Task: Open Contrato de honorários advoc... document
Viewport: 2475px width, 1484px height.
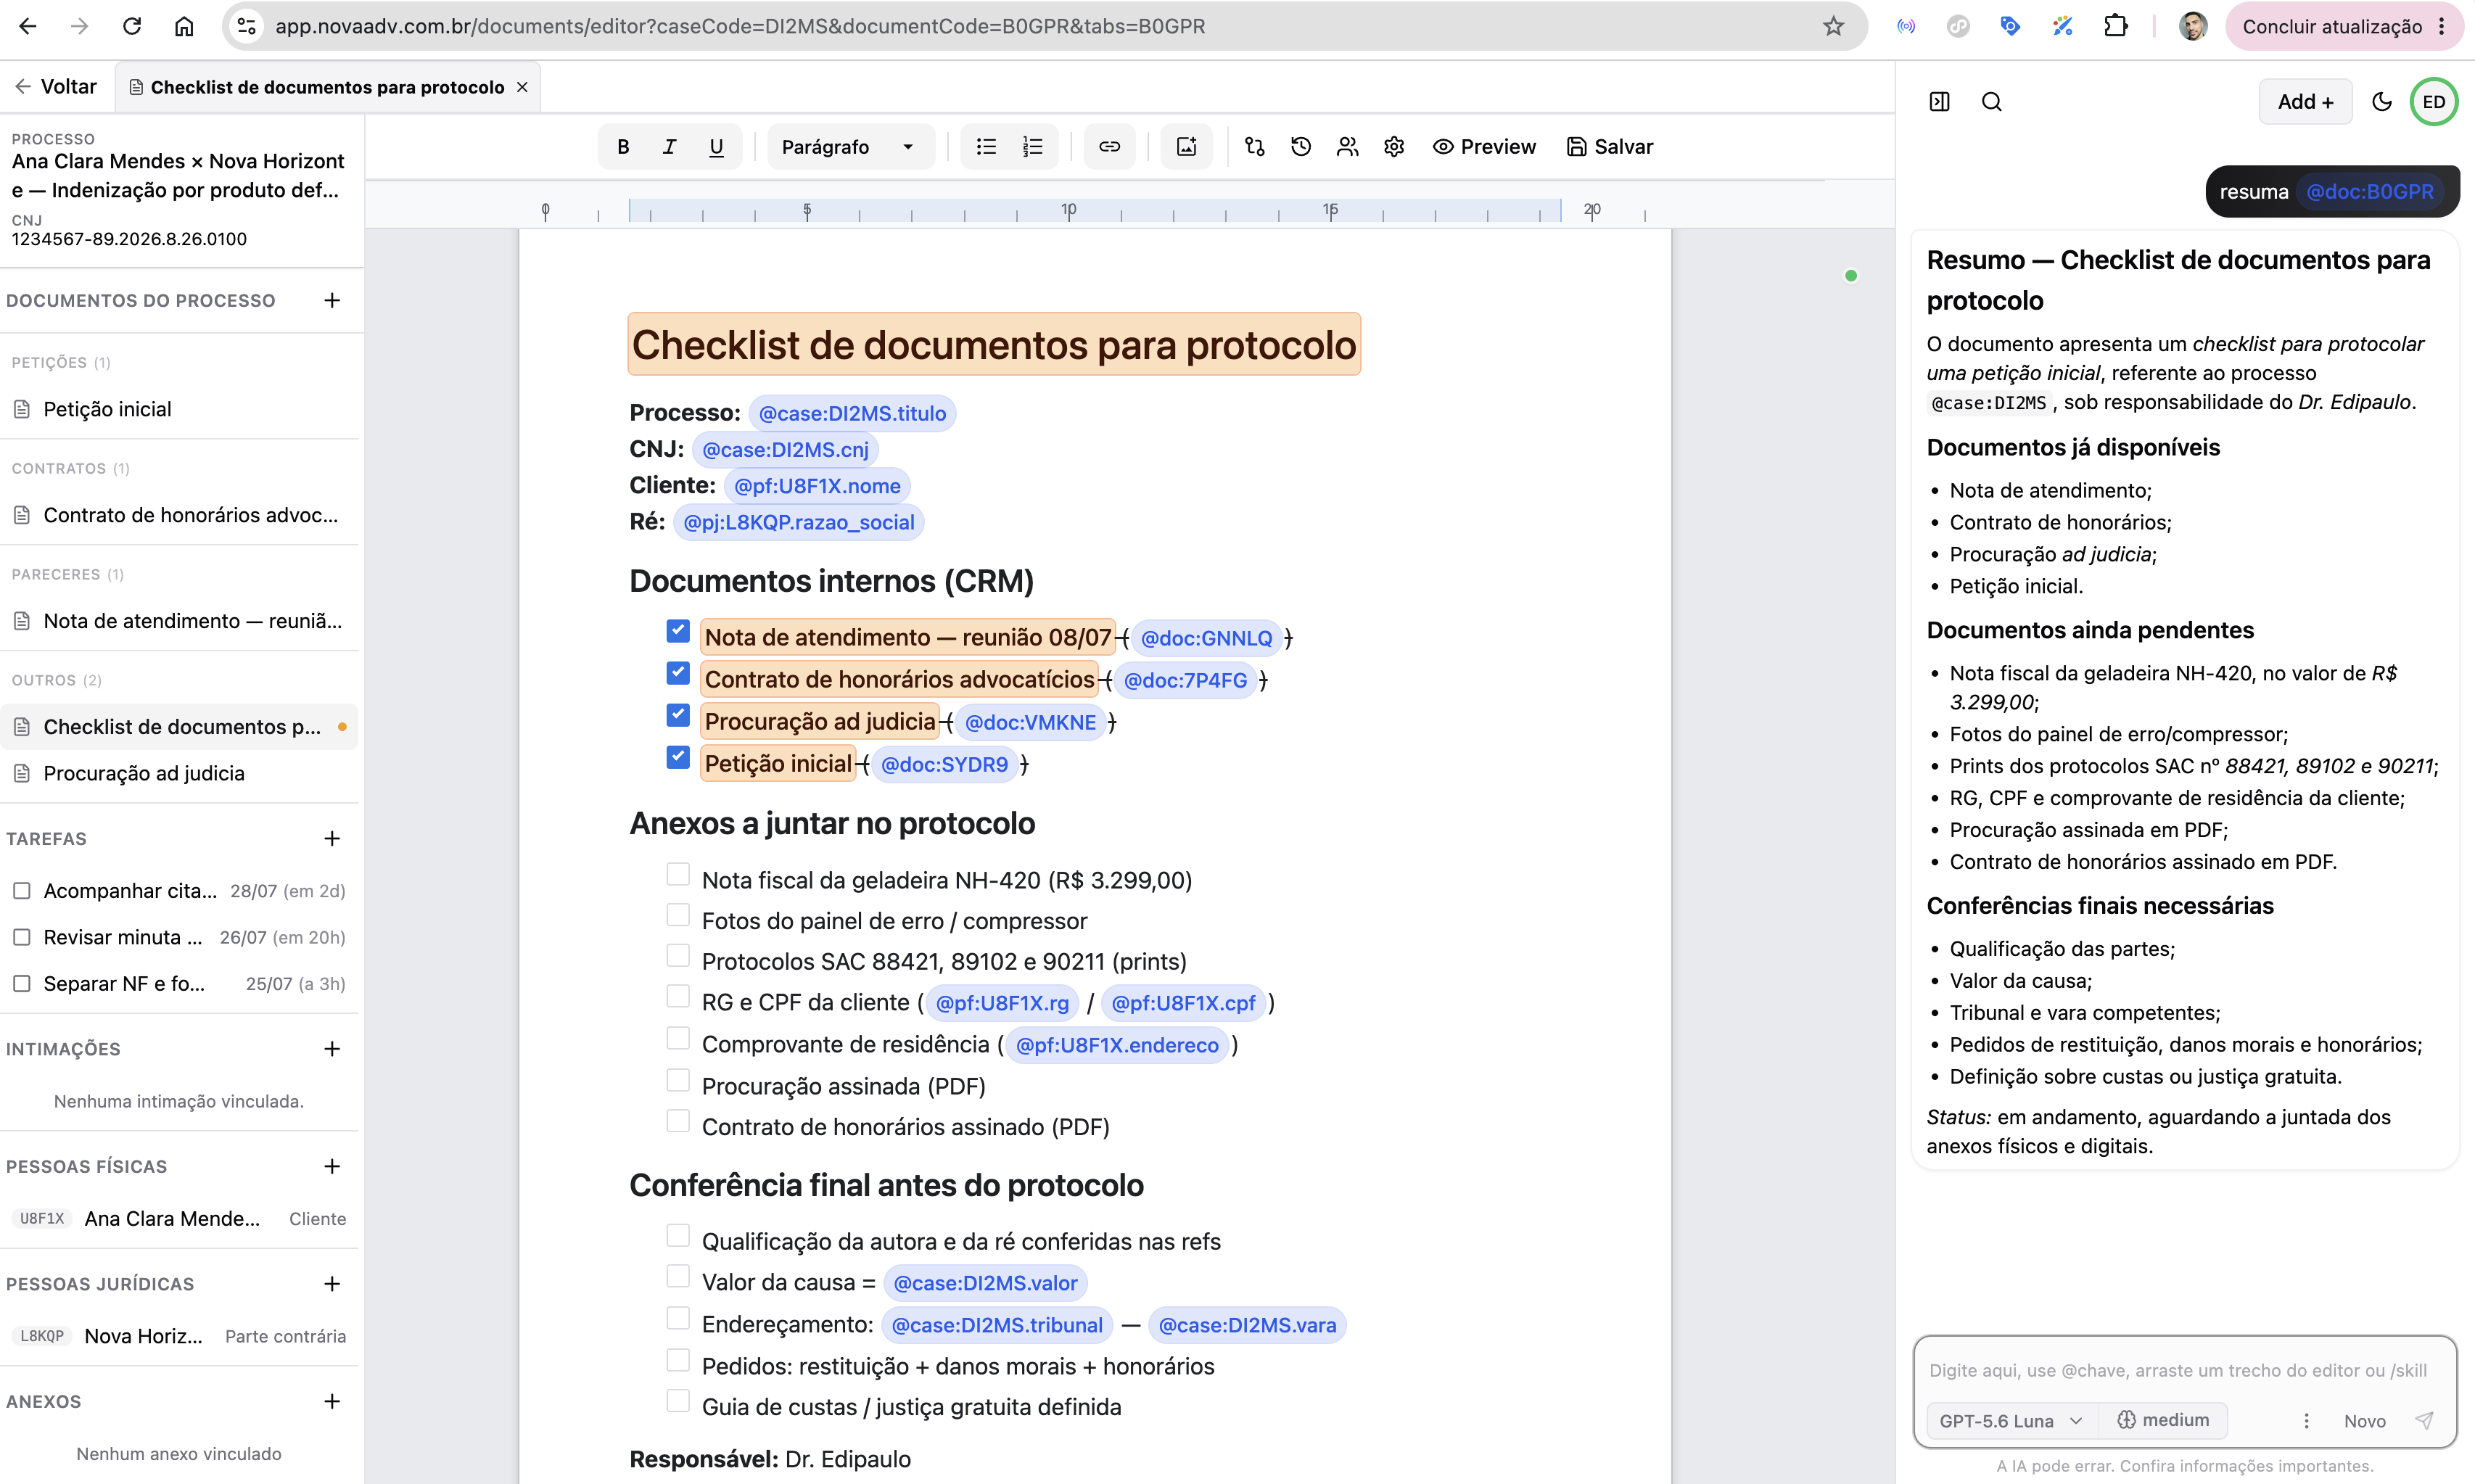Action: [x=180, y=515]
